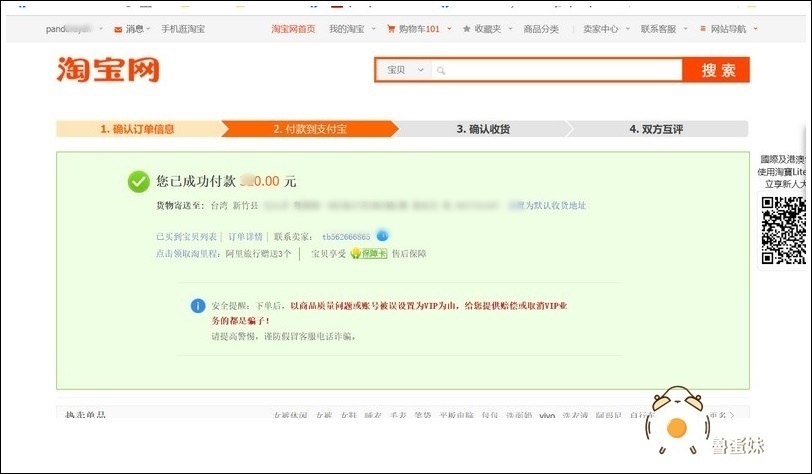Click the QR code on the right side
812x474 pixels.
(x=784, y=231)
